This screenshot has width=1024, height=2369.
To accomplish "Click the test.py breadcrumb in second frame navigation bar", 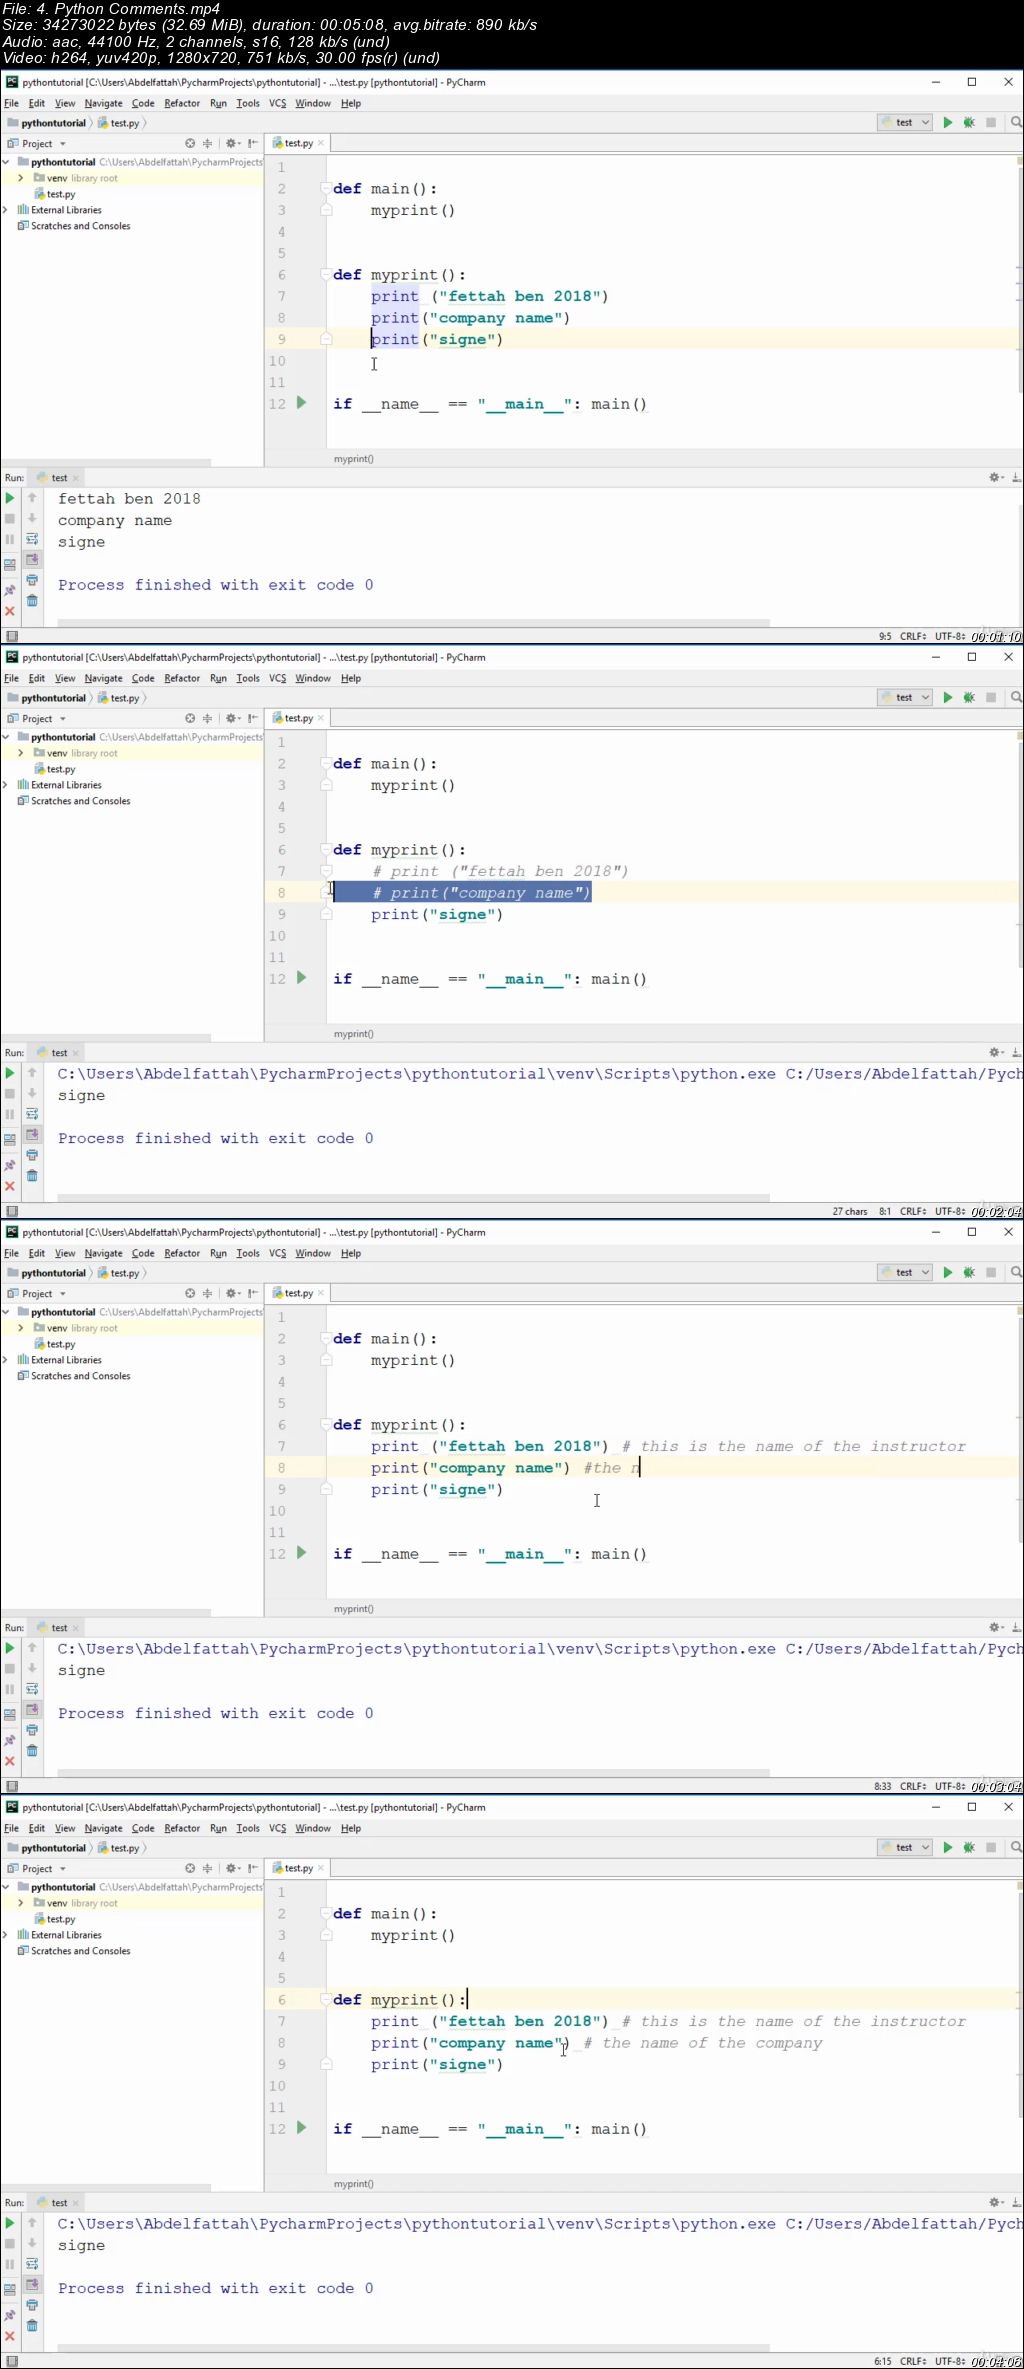I will 119,698.
